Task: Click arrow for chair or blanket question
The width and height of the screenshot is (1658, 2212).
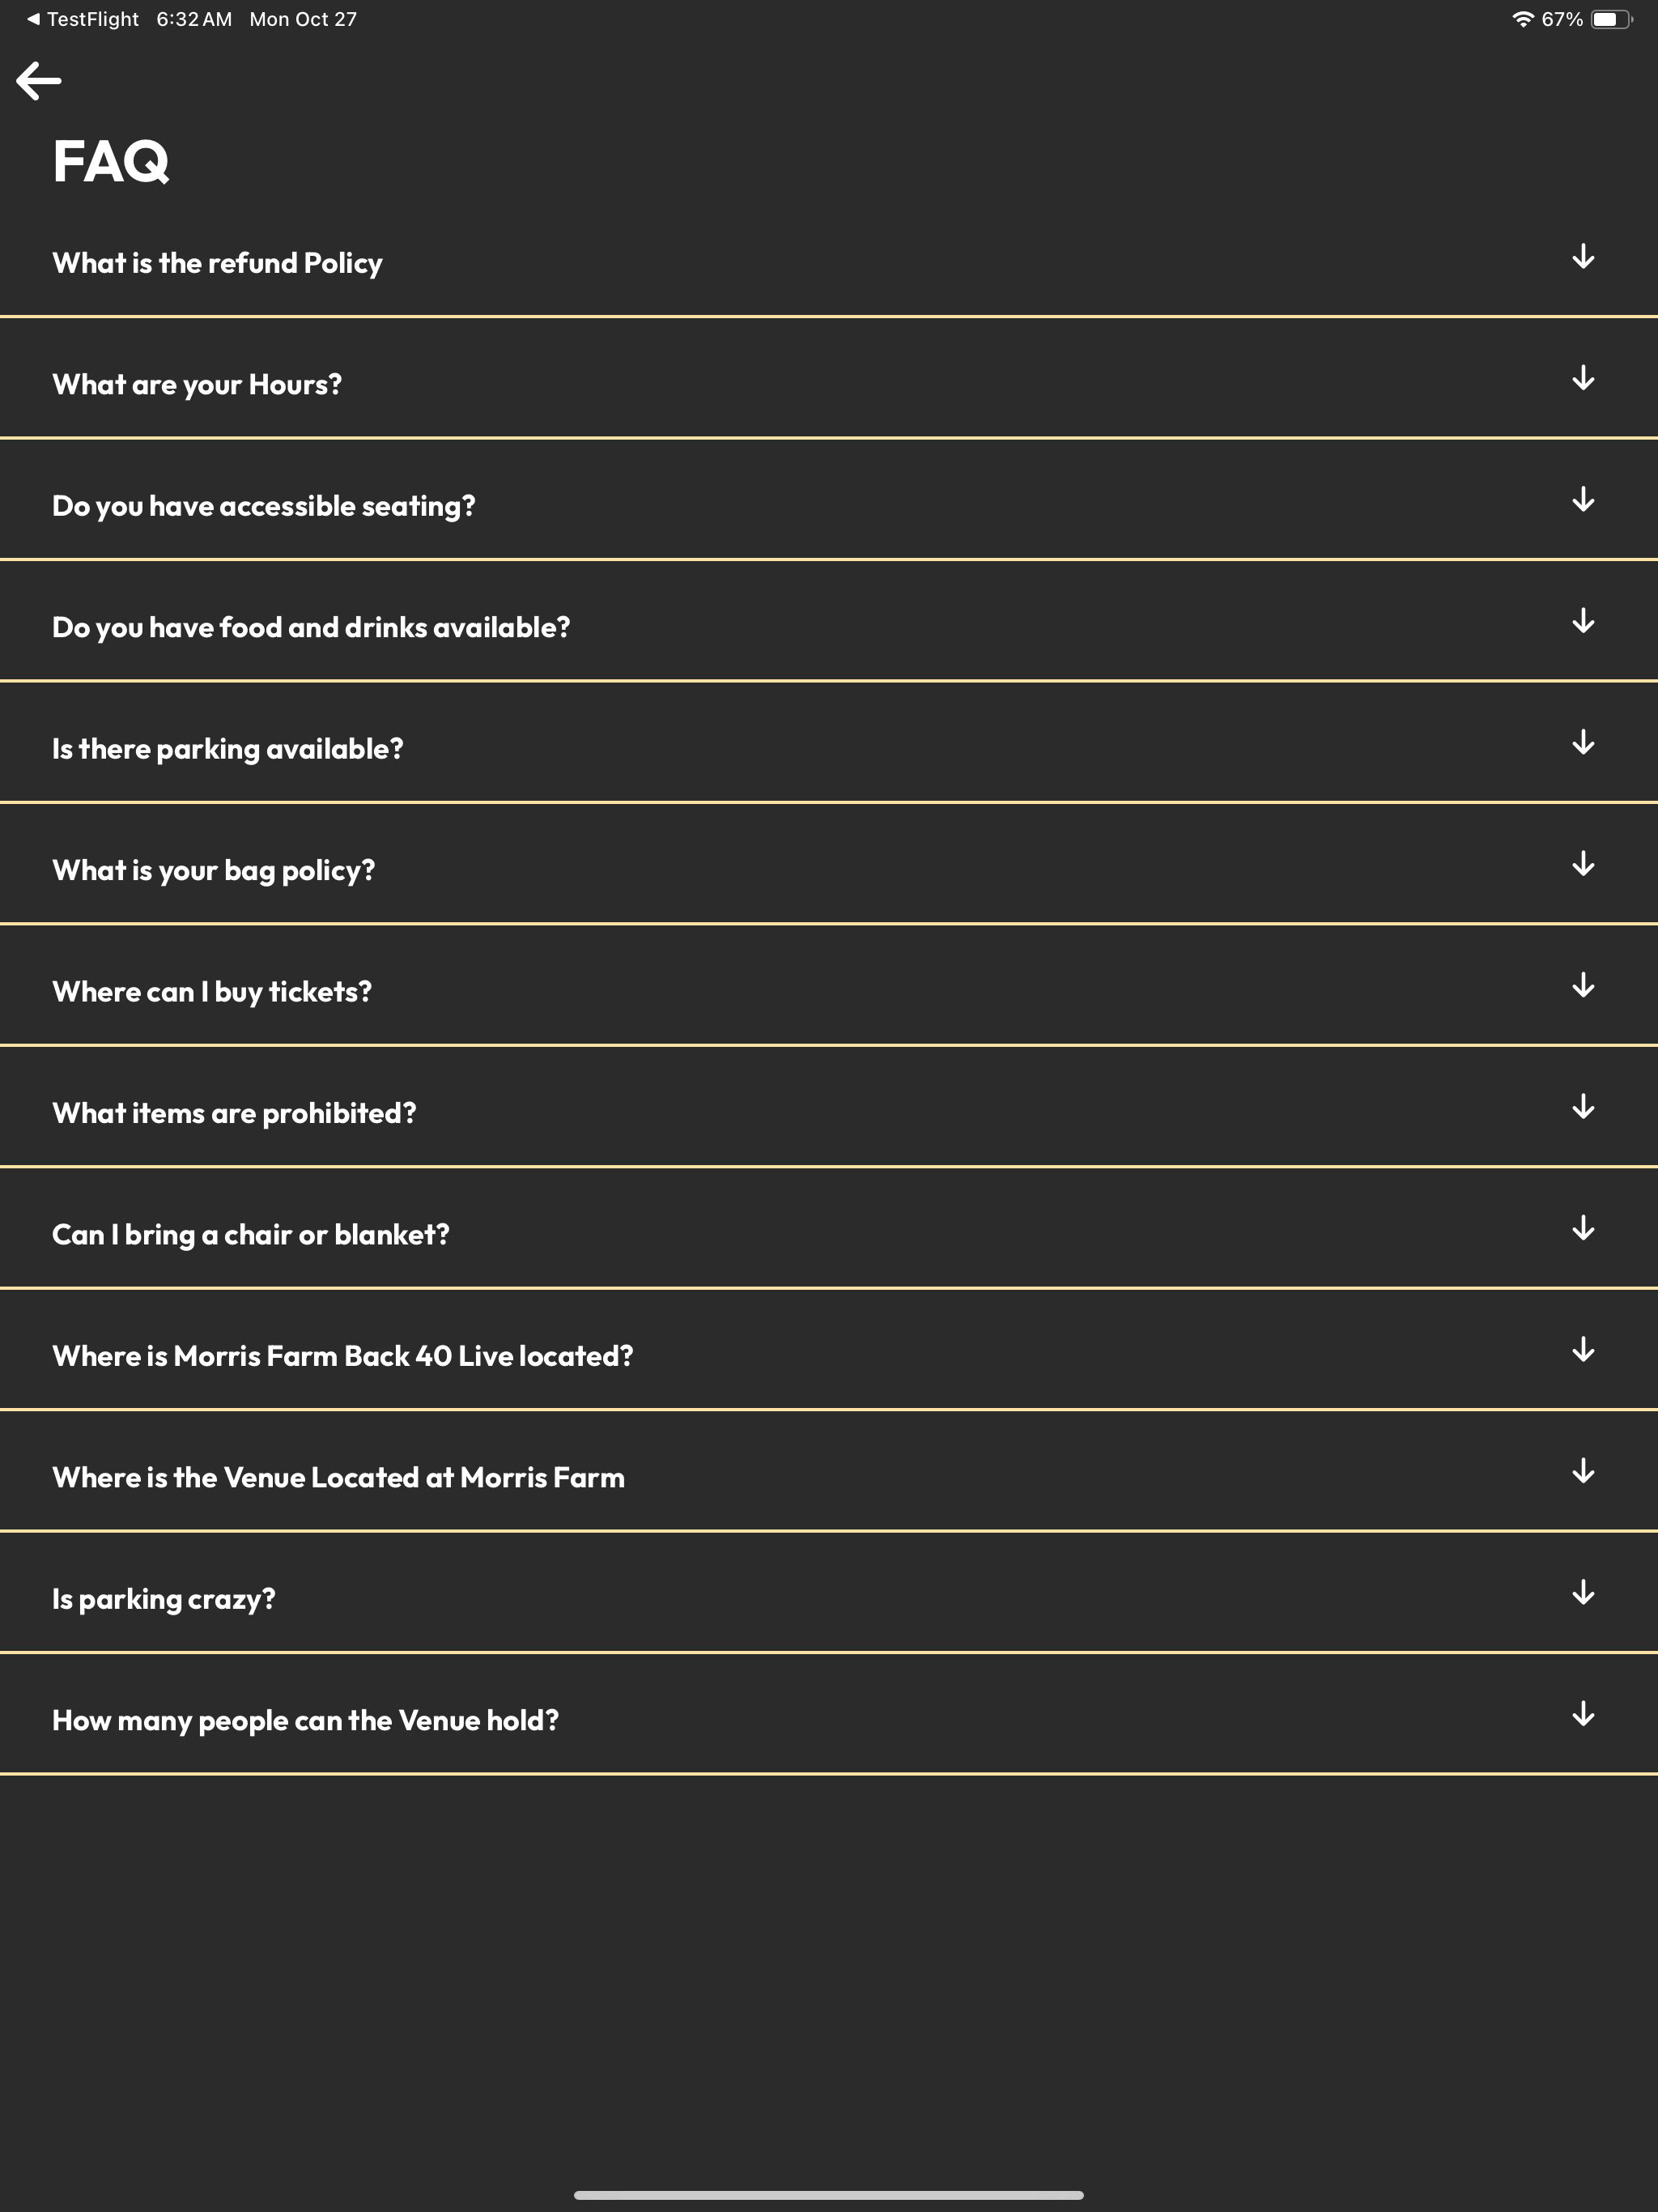Action: pyautogui.click(x=1583, y=1229)
